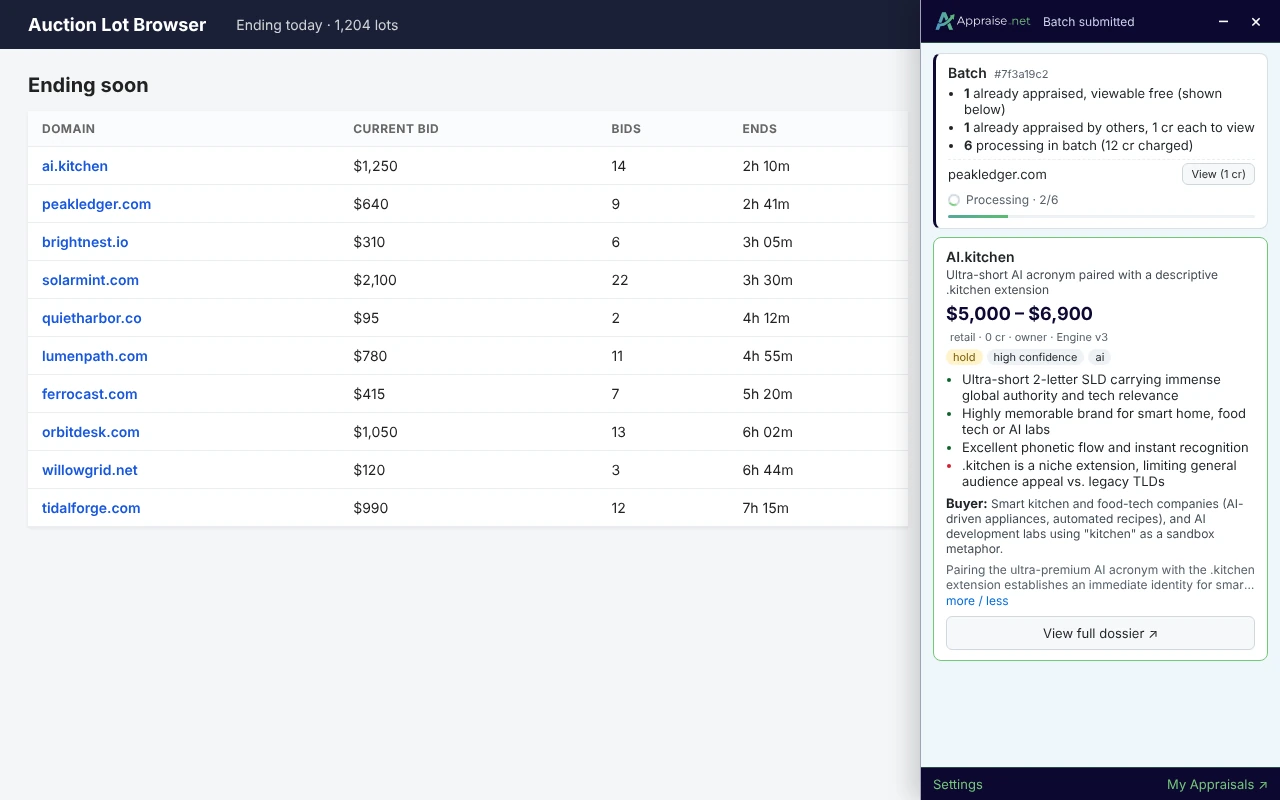The image size is (1280, 800).
Task: Click the 2h 41m end time cell
Action: tap(766, 204)
